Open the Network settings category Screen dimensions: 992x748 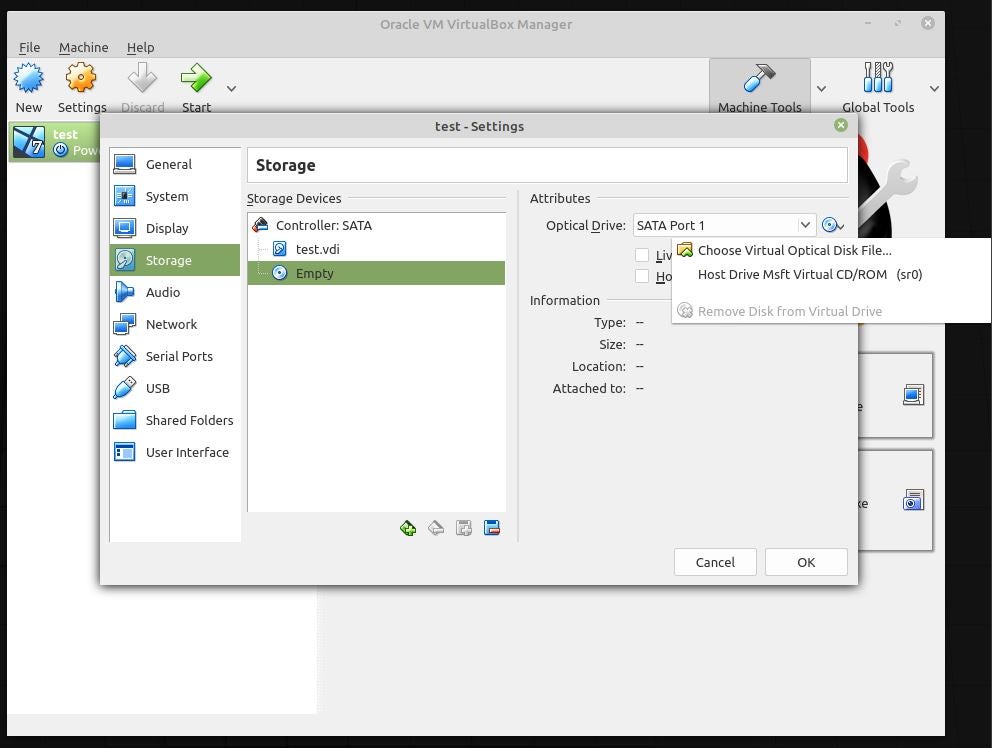pos(175,325)
